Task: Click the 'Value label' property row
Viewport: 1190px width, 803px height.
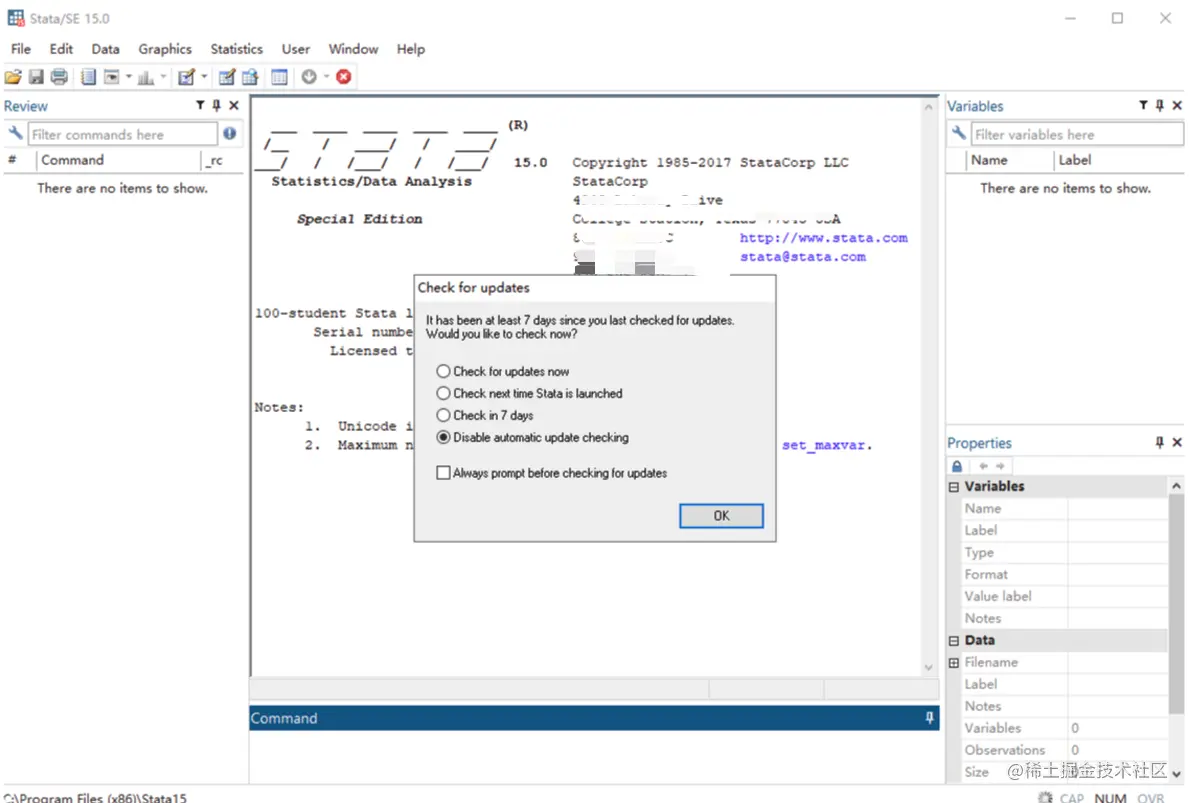Action: 1064,596
